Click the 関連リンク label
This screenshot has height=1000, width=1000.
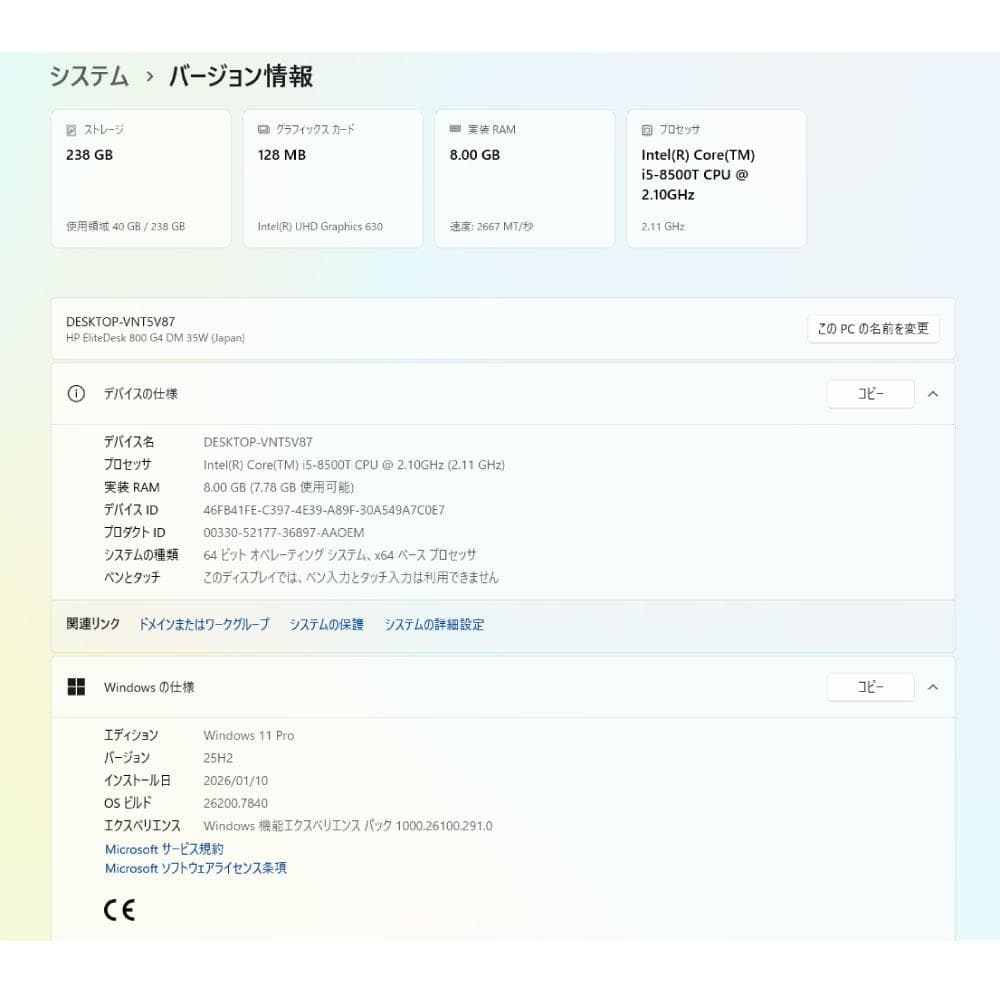93,624
